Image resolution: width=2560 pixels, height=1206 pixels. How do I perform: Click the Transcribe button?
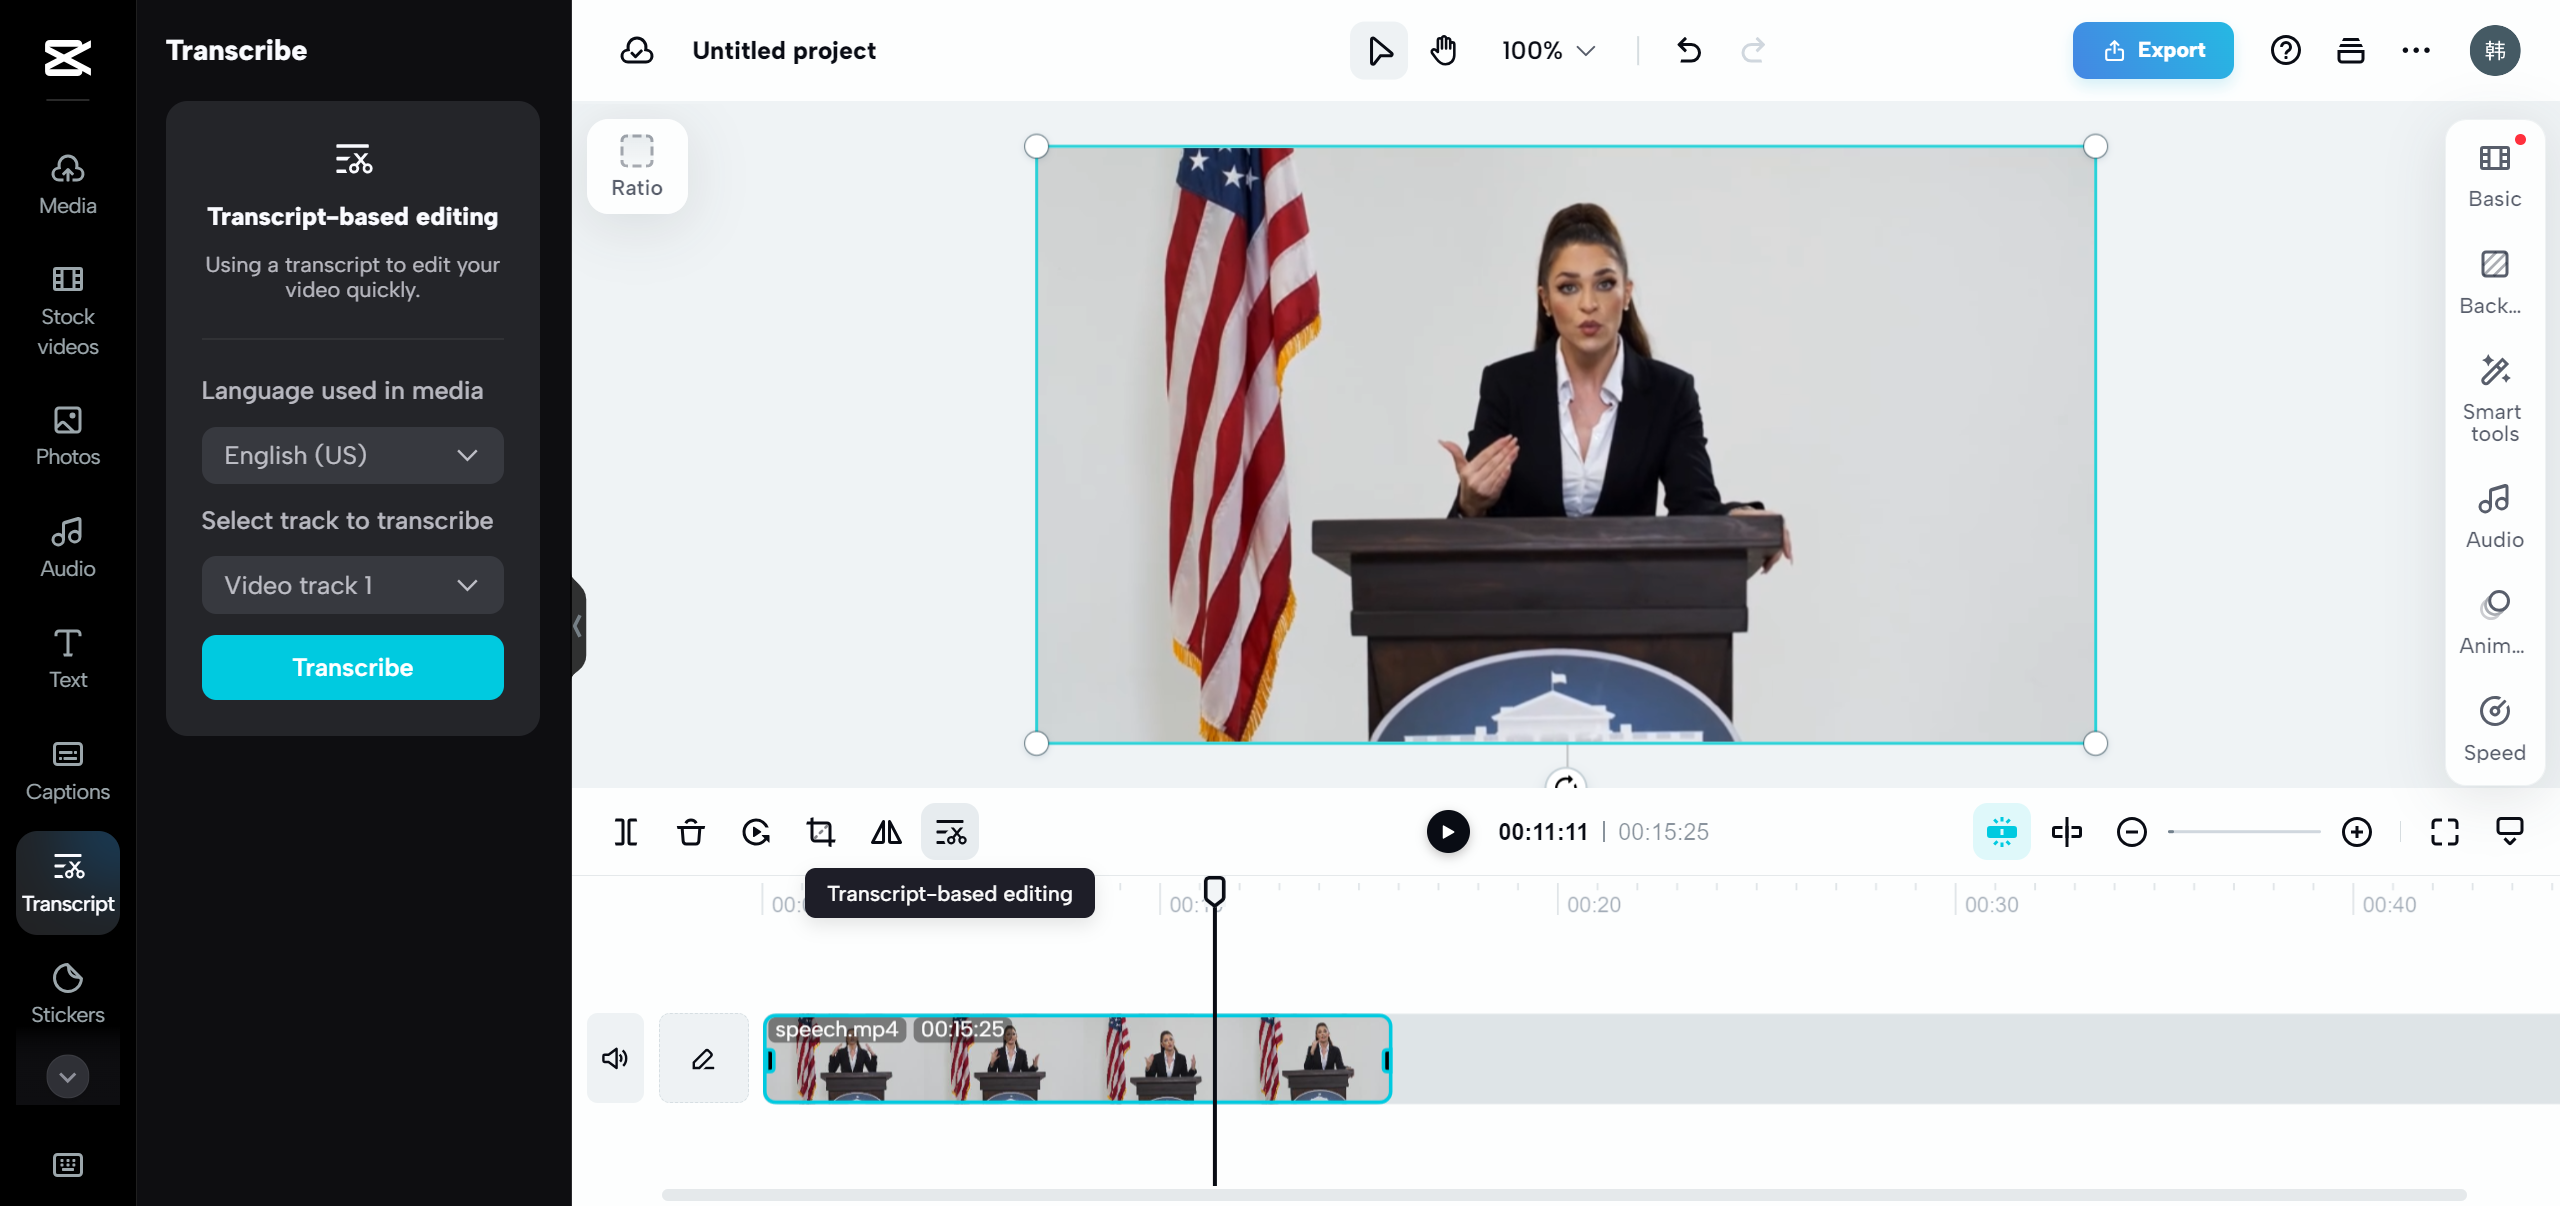pos(352,667)
